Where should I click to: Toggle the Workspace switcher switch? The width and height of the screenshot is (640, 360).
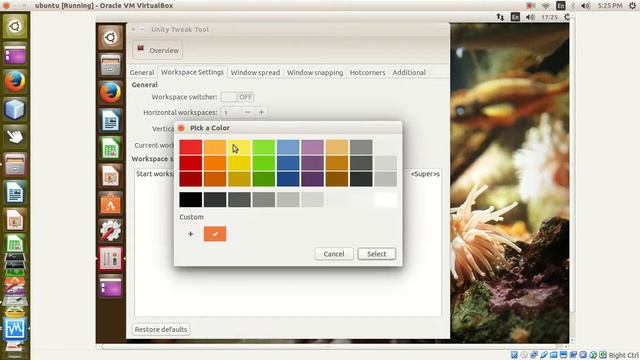coord(238,97)
